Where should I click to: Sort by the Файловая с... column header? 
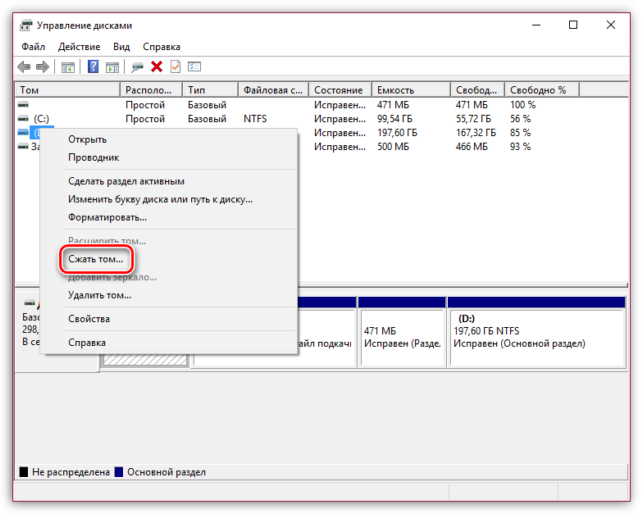coord(274,90)
